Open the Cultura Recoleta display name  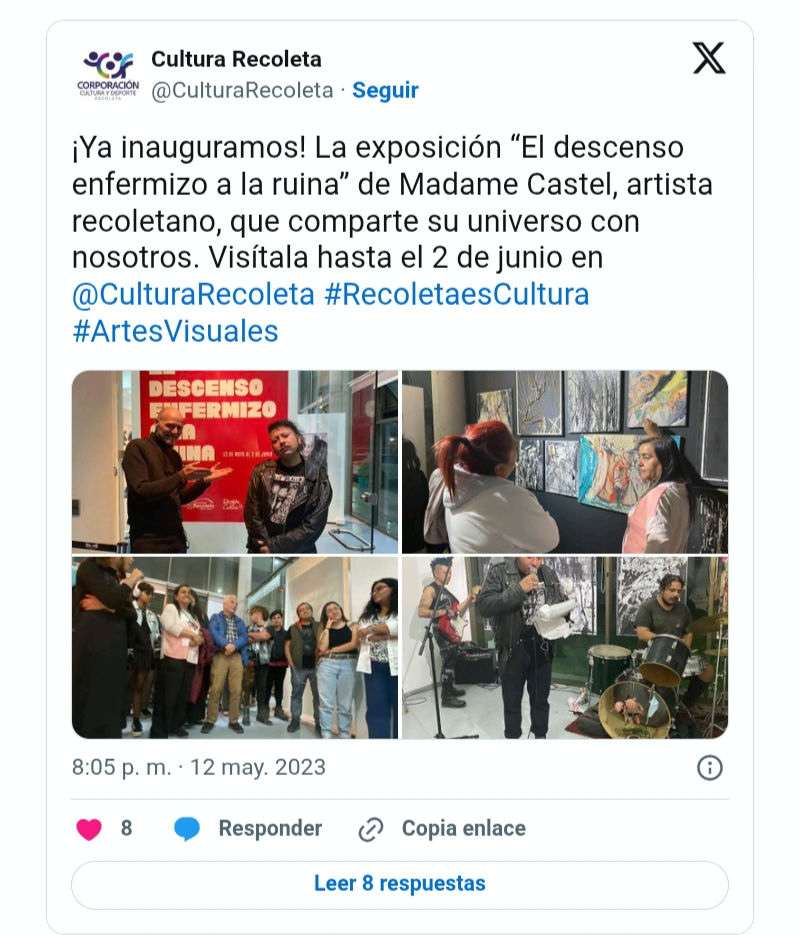tap(236, 59)
